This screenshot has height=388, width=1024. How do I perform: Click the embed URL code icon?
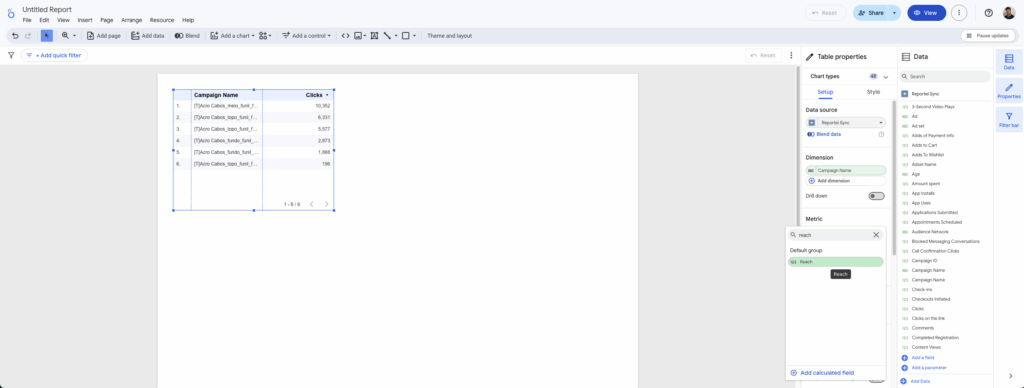pyautogui.click(x=345, y=36)
